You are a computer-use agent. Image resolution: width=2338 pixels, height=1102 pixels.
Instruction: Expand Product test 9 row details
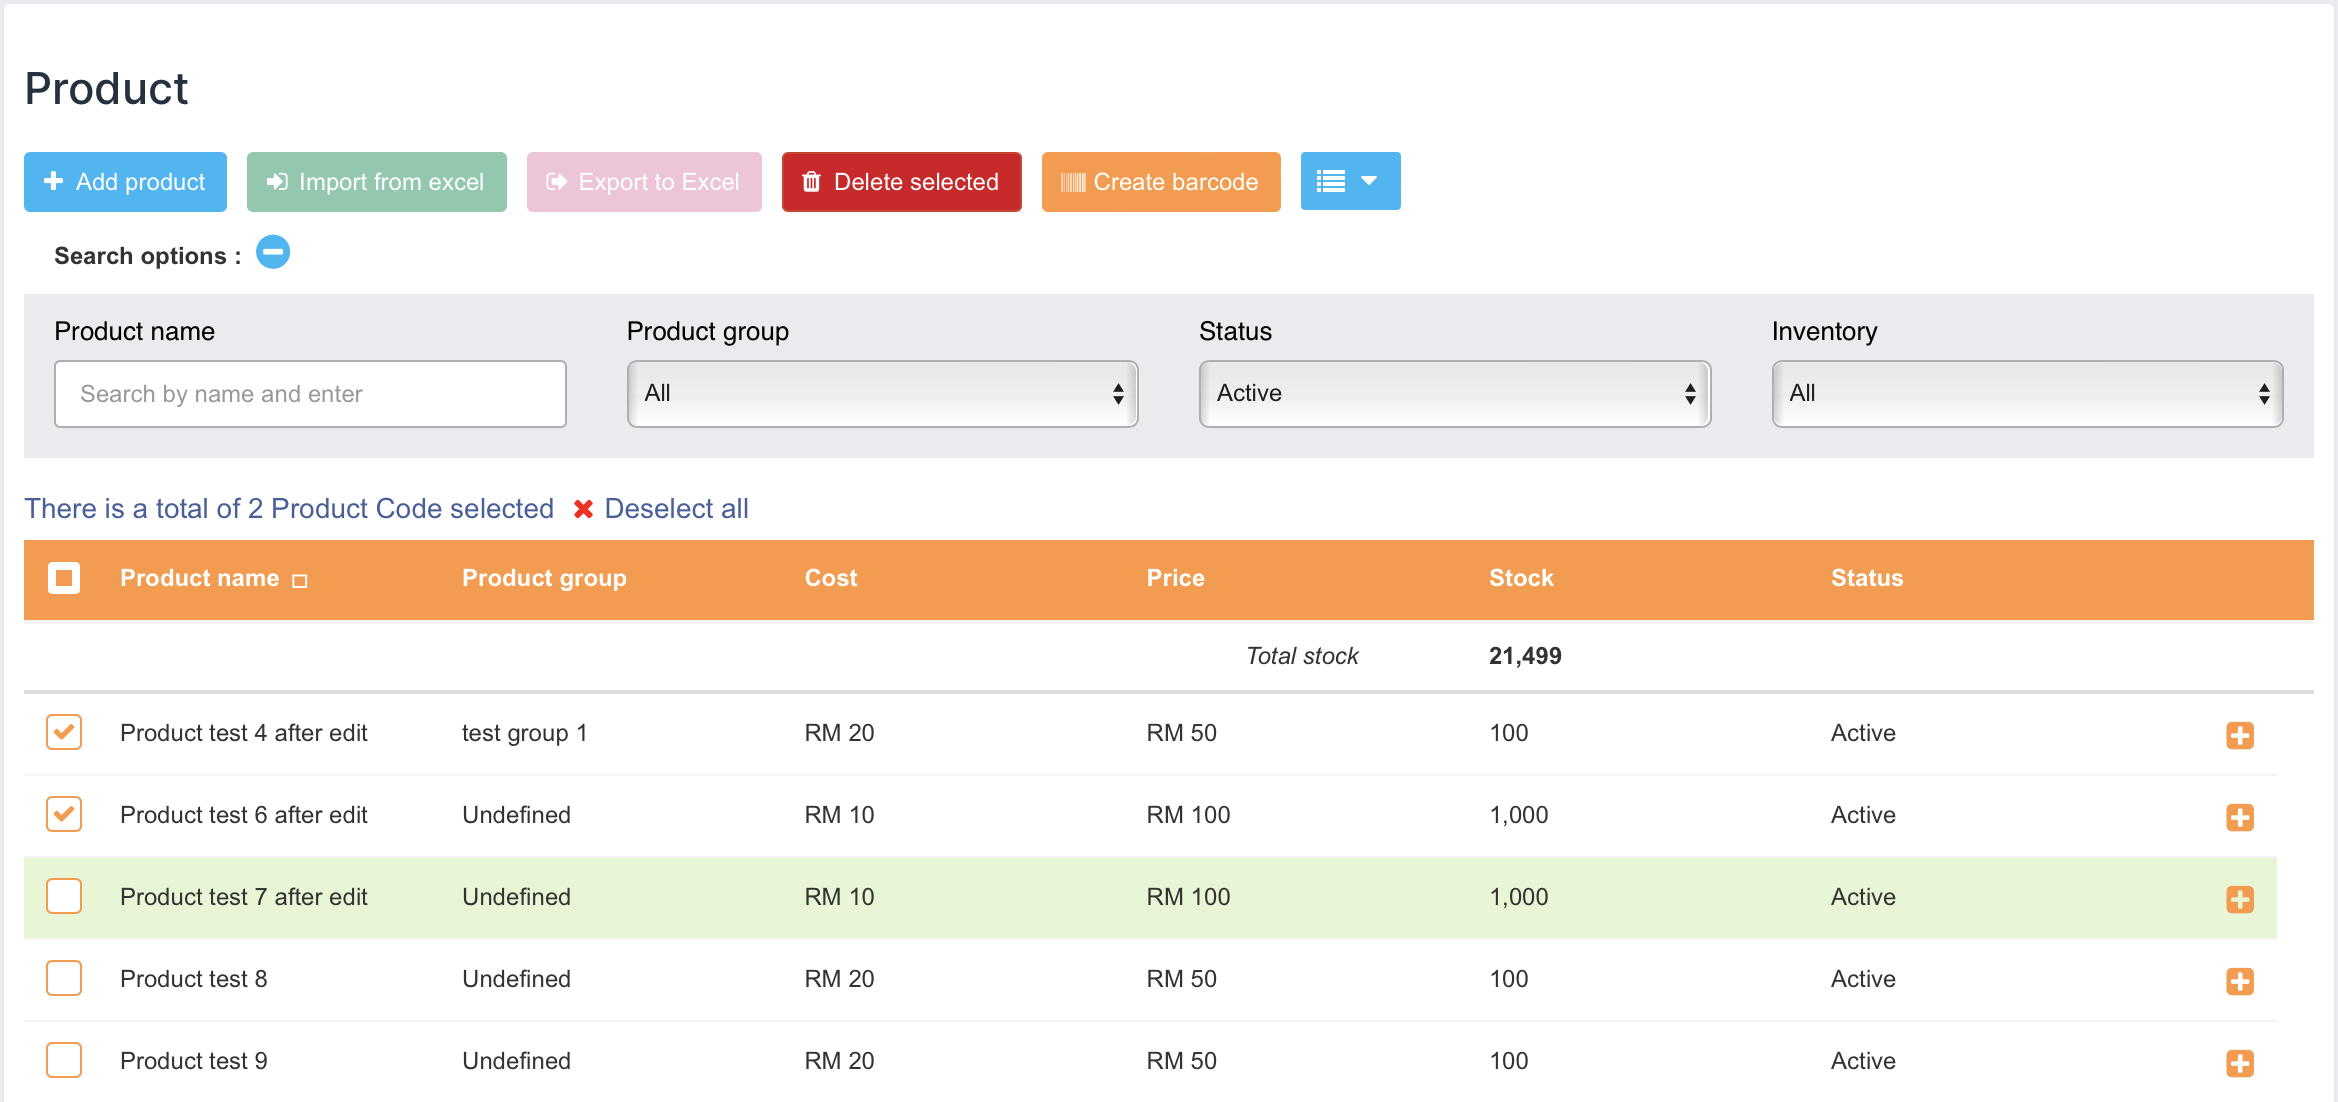tap(2239, 1063)
